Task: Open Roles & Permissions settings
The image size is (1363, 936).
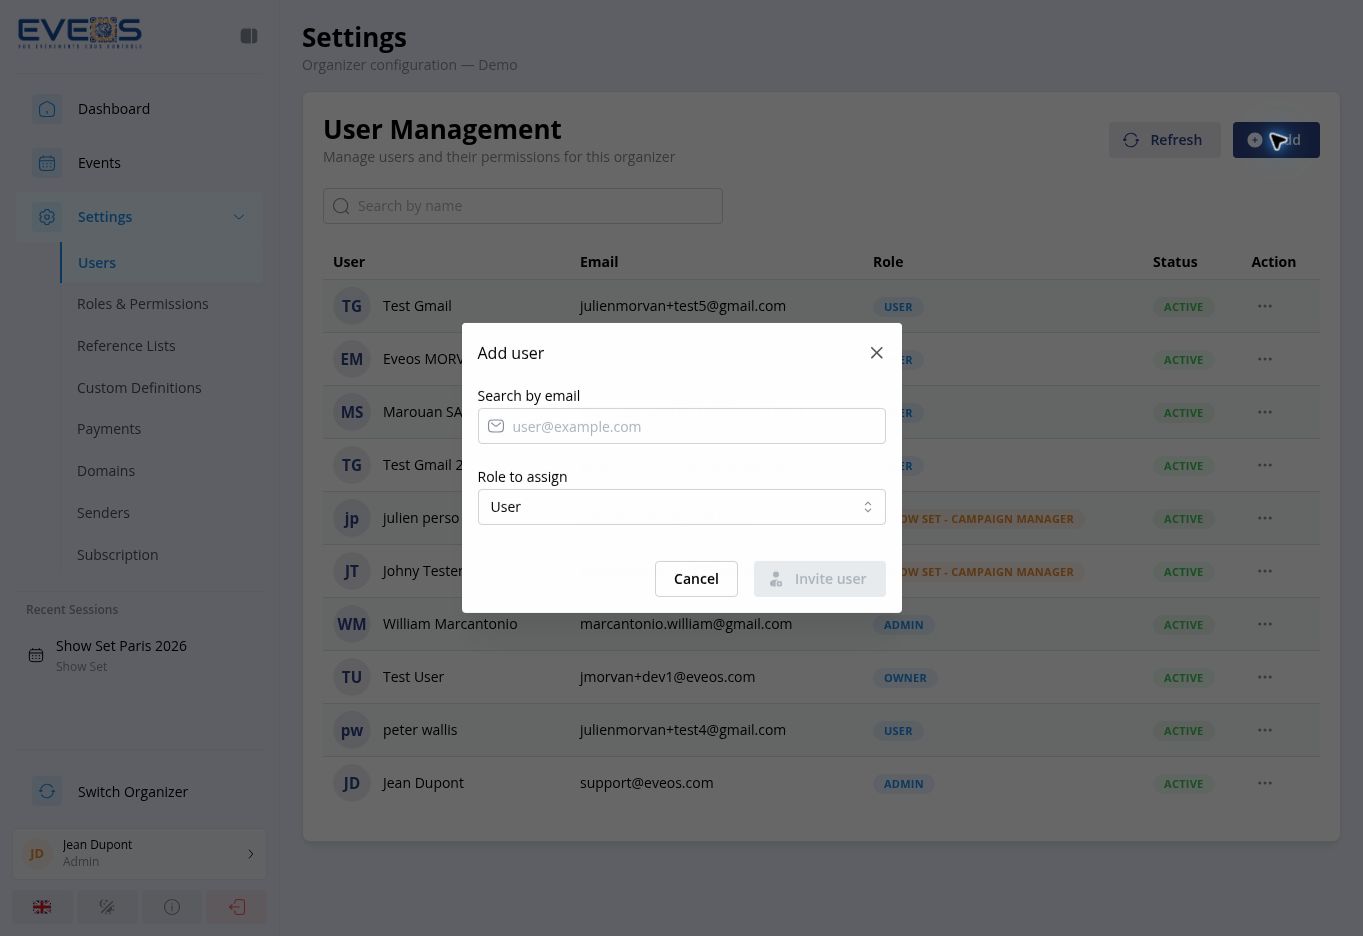Action: 143,304
